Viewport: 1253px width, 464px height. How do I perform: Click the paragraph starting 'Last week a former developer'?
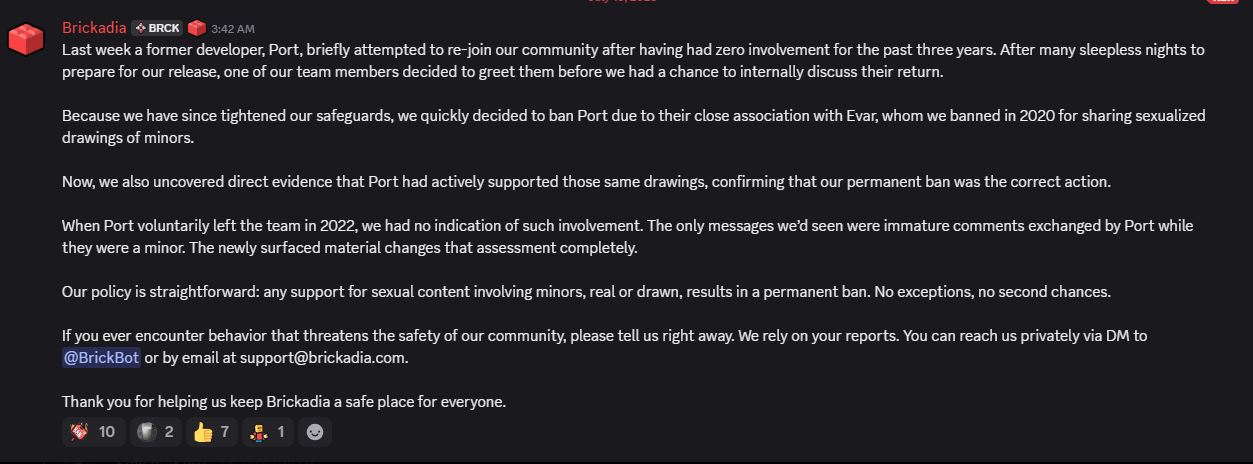click(634, 60)
